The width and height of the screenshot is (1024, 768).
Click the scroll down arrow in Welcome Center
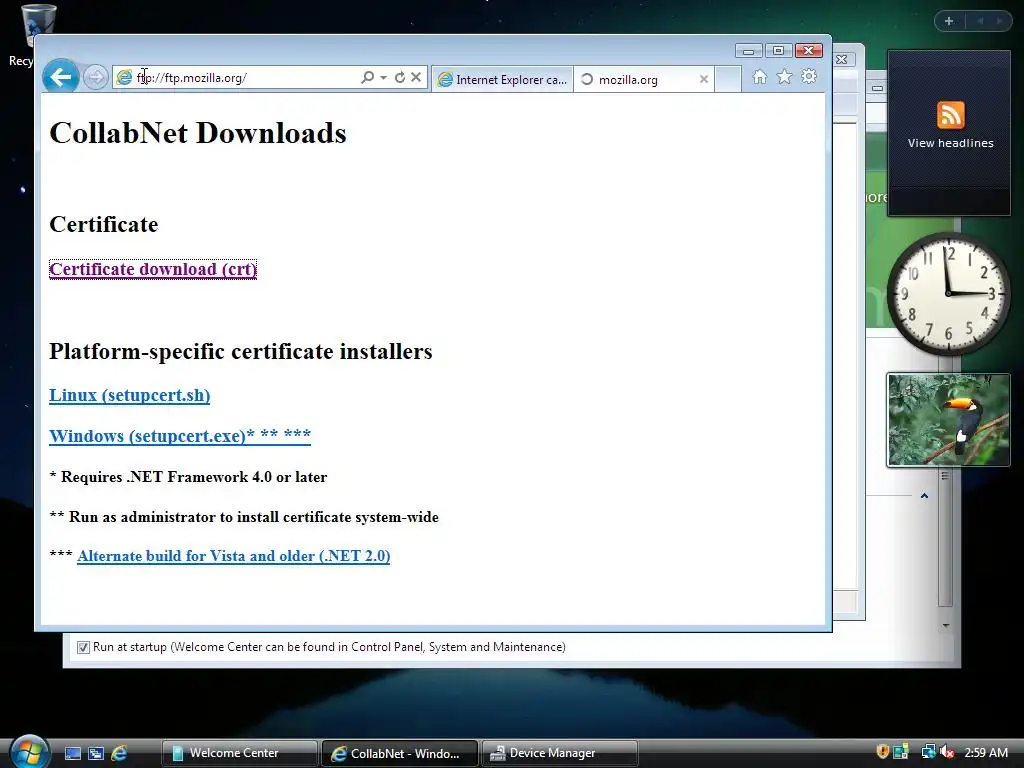(x=945, y=626)
